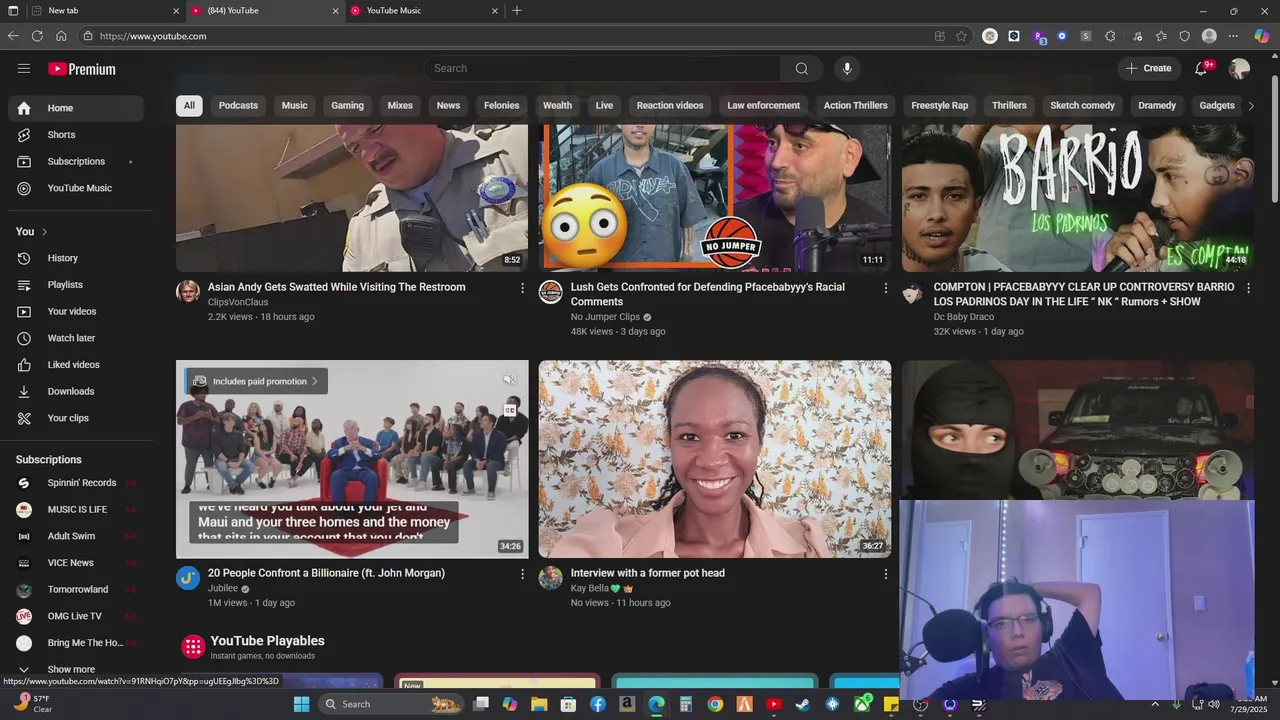Click the Jubilee channel avatar
Screen dimensions: 1280x720
[188, 577]
